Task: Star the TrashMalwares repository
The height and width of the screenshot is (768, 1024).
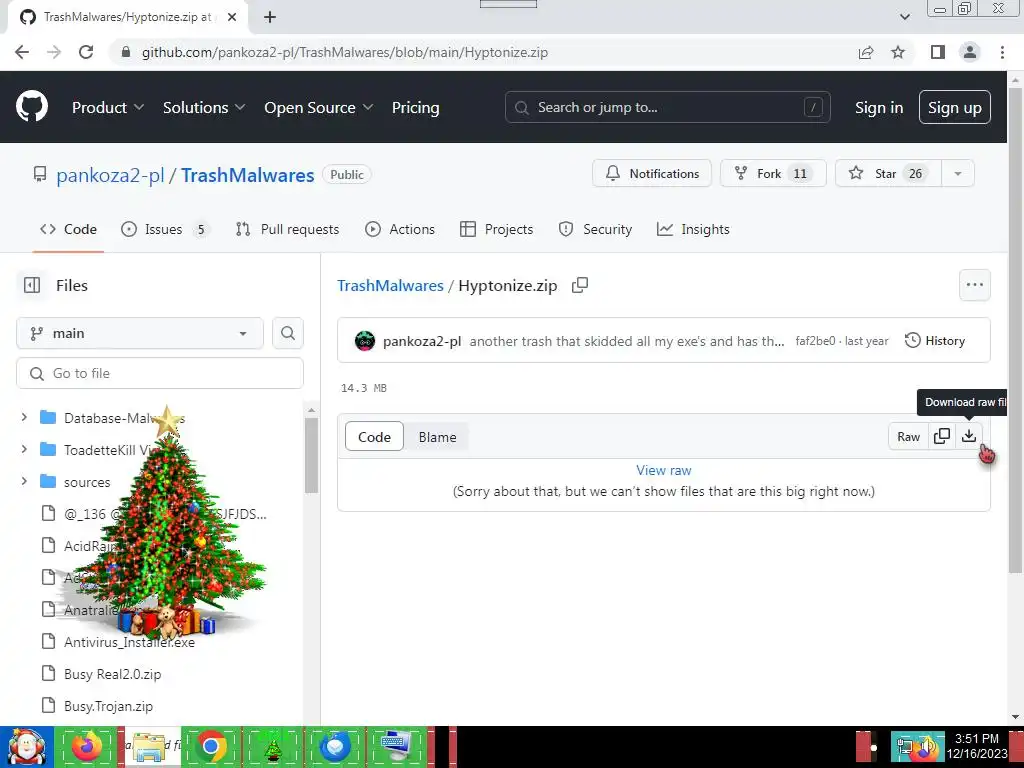Action: pyautogui.click(x=888, y=174)
